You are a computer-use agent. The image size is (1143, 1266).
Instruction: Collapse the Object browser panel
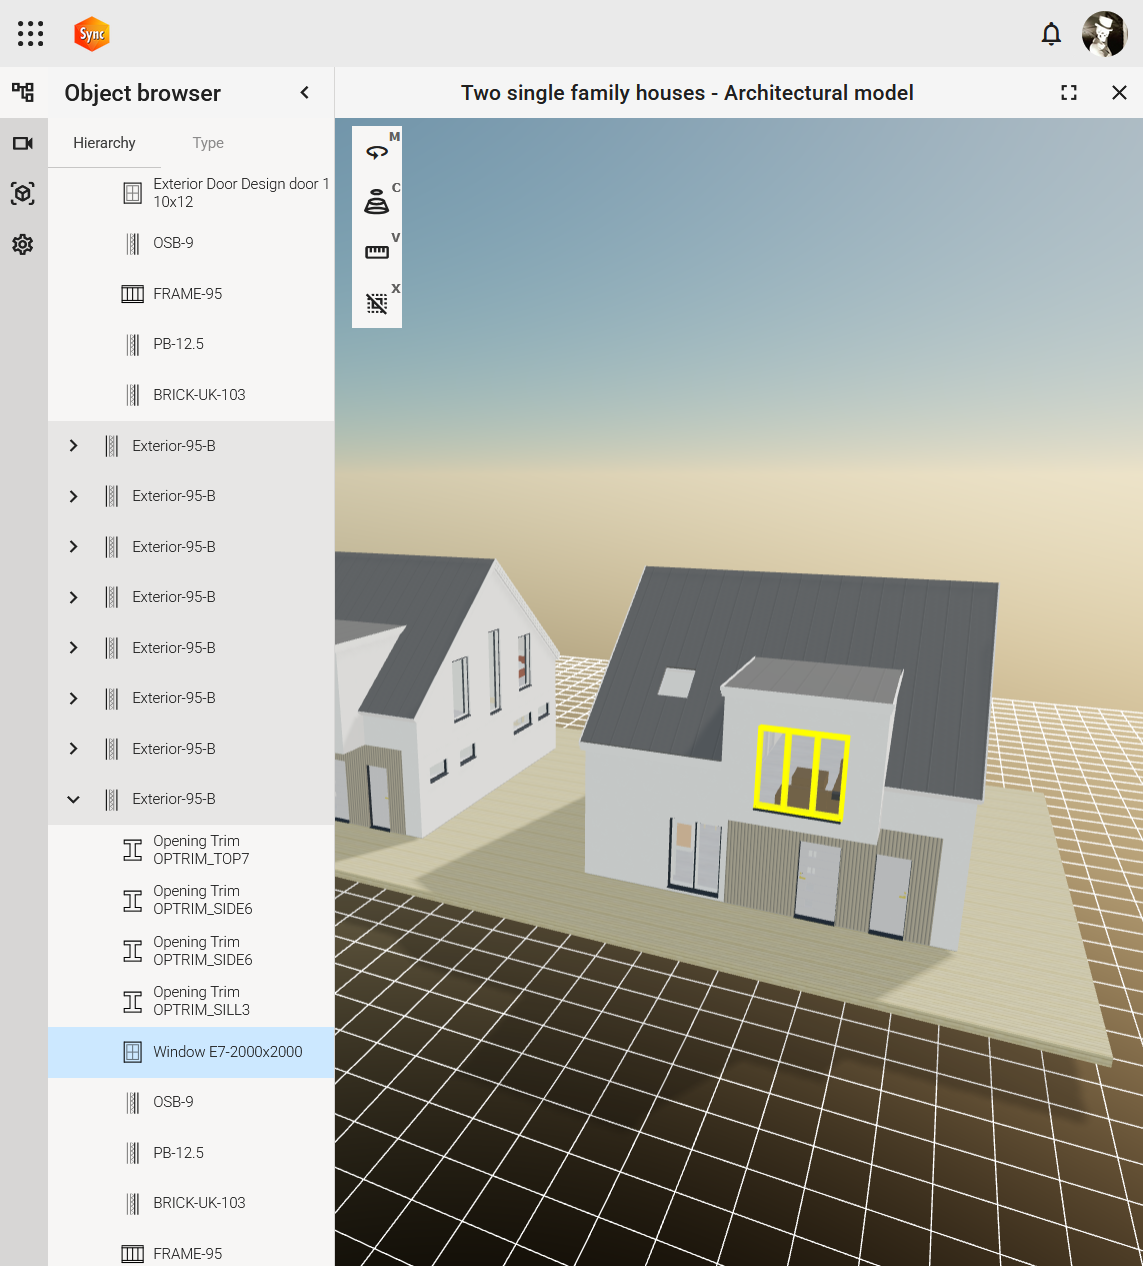click(305, 93)
